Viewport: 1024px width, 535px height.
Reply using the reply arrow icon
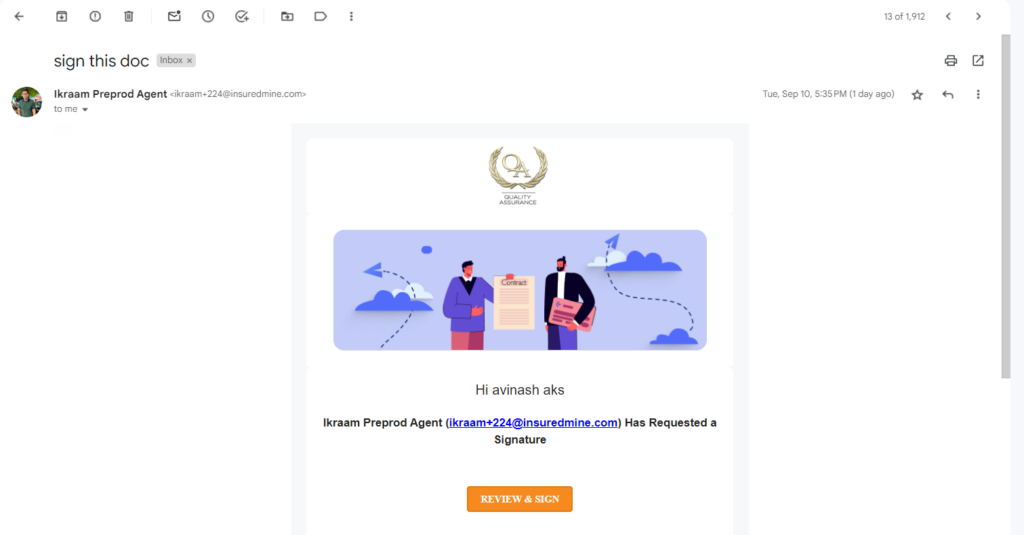948,95
